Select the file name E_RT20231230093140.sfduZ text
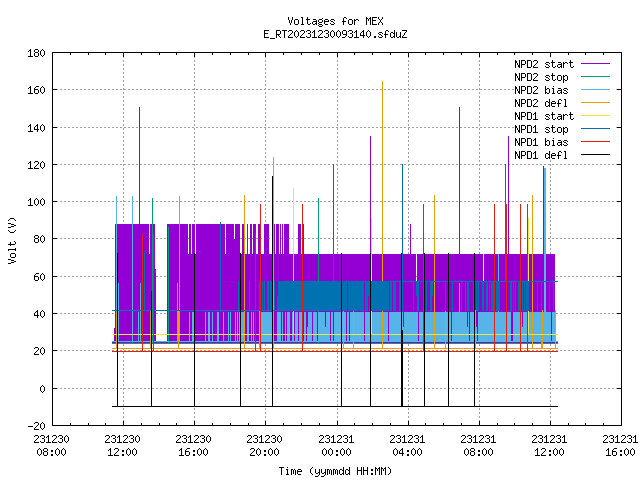Image resolution: width=640 pixels, height=480 pixels. (335, 34)
